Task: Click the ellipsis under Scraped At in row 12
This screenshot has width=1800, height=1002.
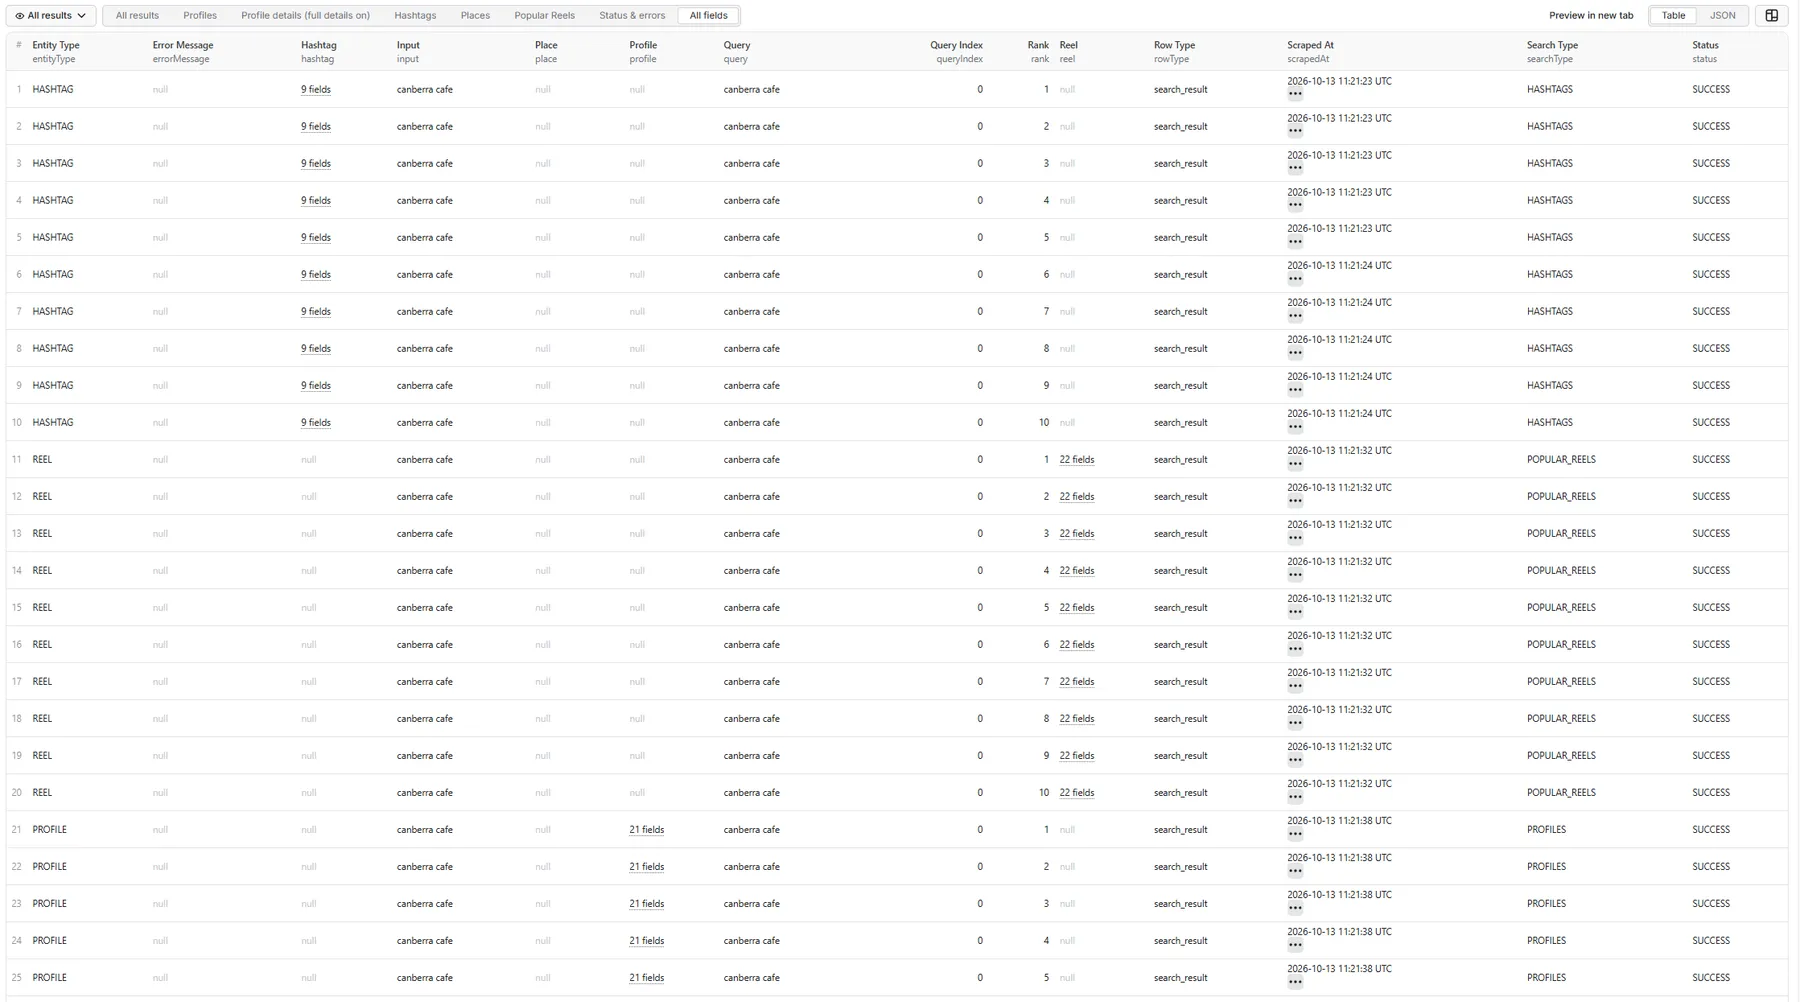Action: click(1295, 501)
